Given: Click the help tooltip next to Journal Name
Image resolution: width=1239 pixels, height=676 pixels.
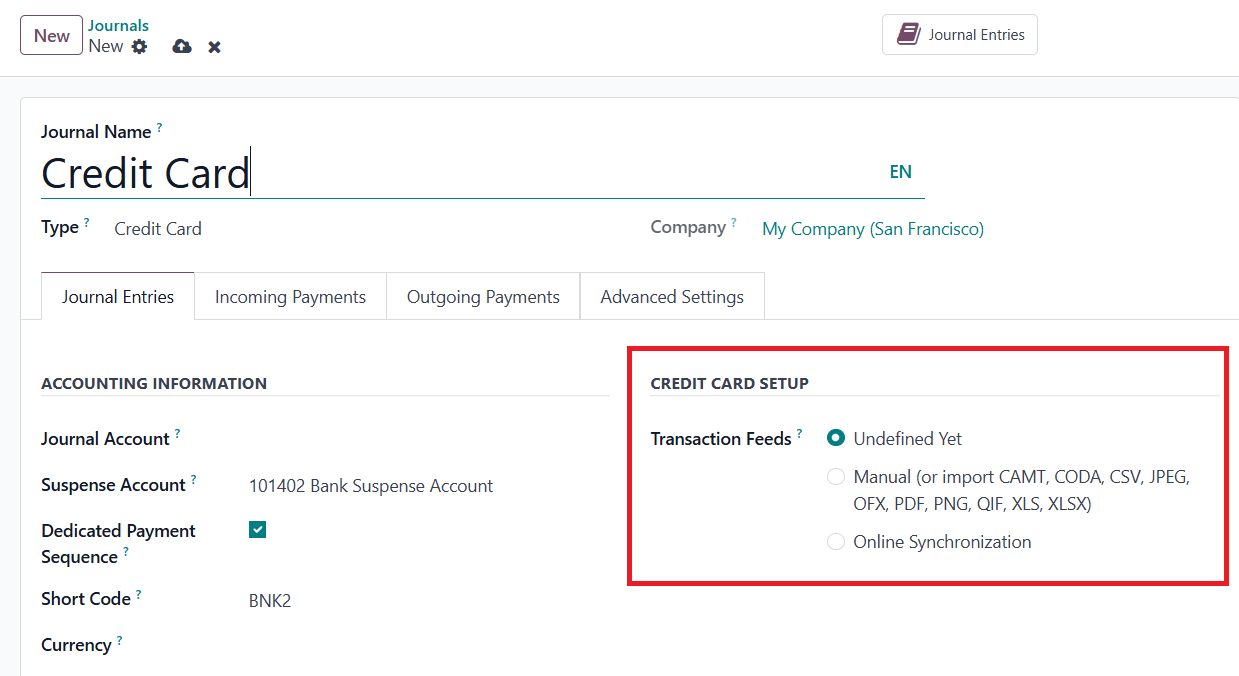Looking at the screenshot, I should coord(159,128).
